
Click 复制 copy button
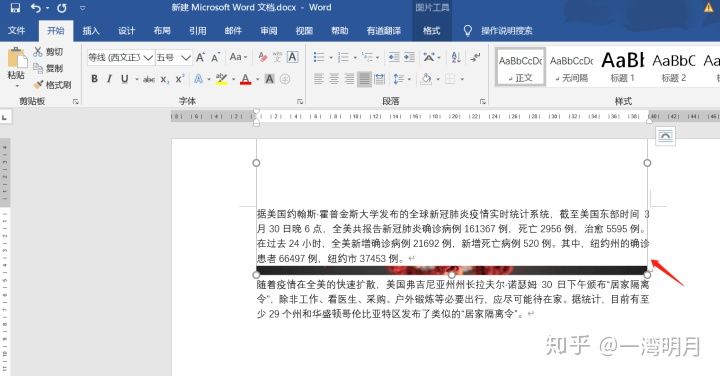tap(48, 68)
